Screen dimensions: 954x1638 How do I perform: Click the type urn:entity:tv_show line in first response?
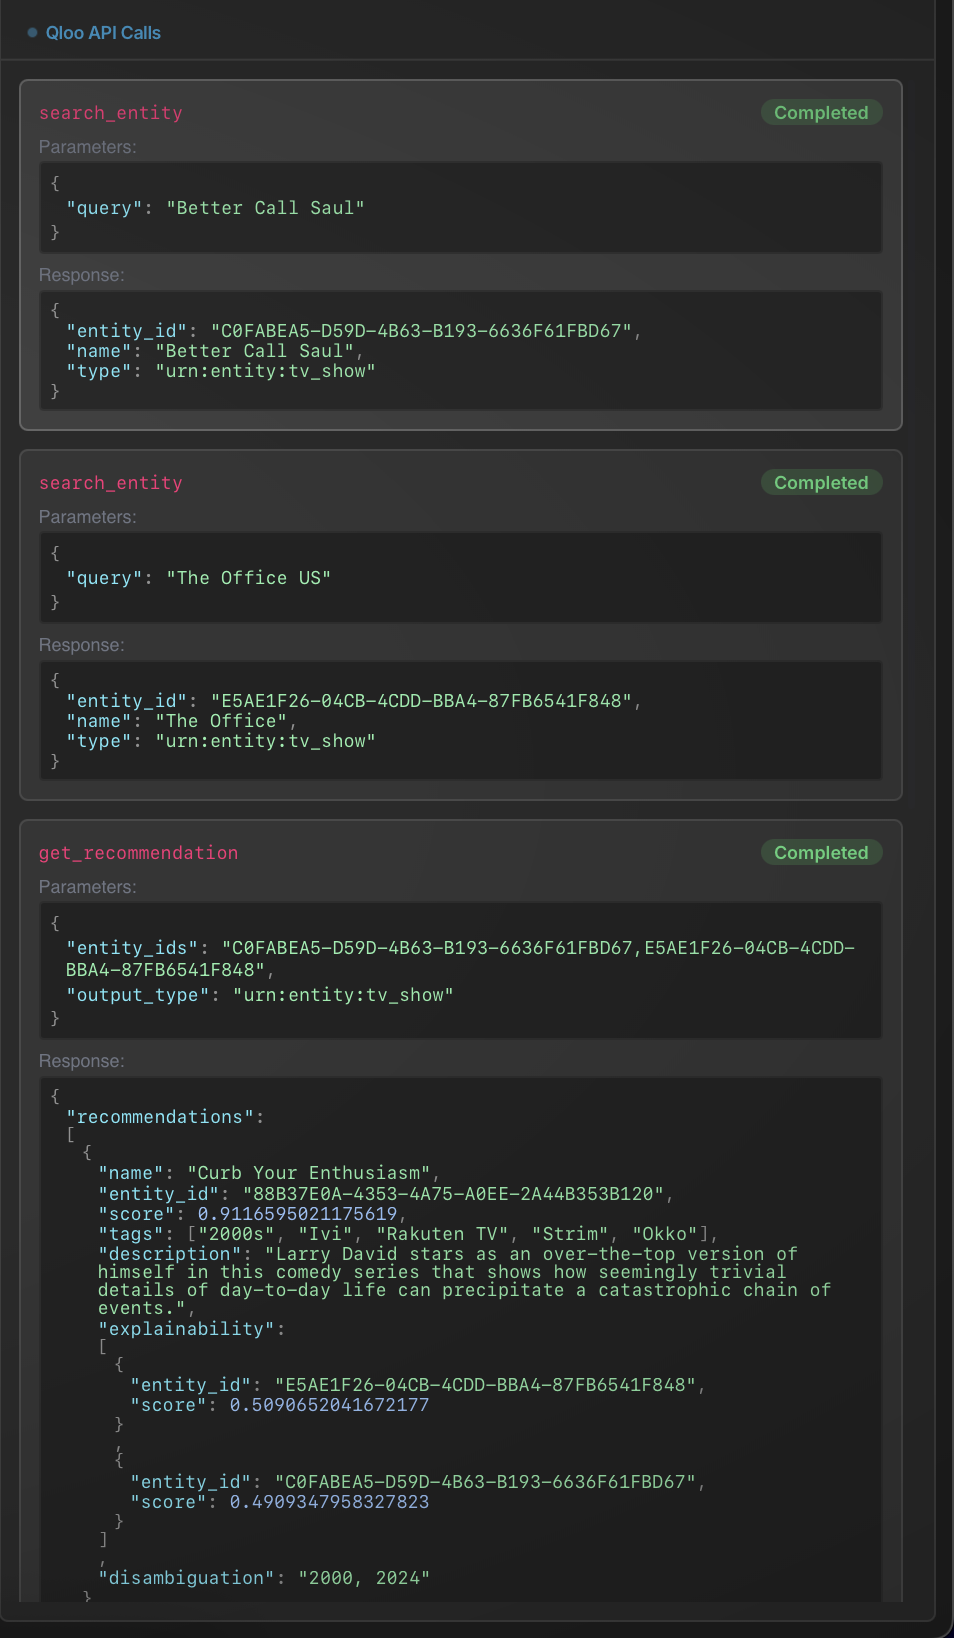(x=221, y=371)
